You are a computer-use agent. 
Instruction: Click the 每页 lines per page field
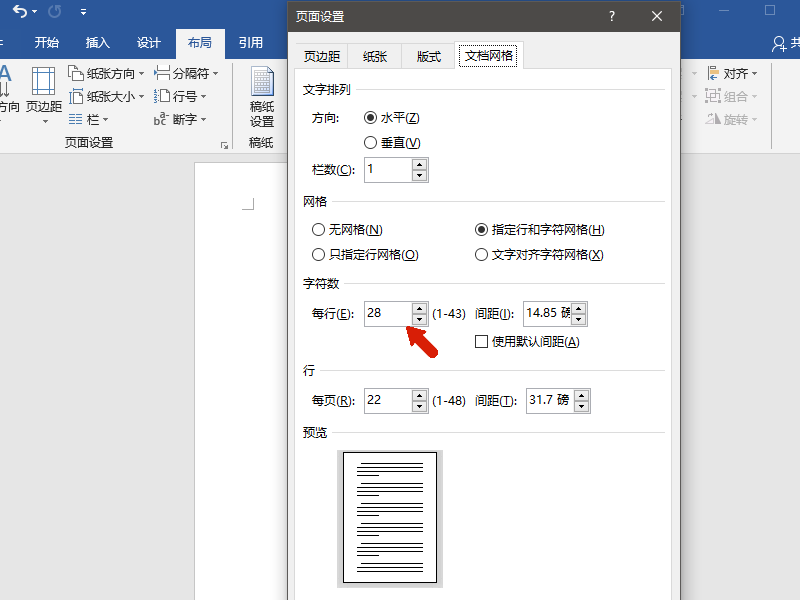pyautogui.click(x=388, y=401)
